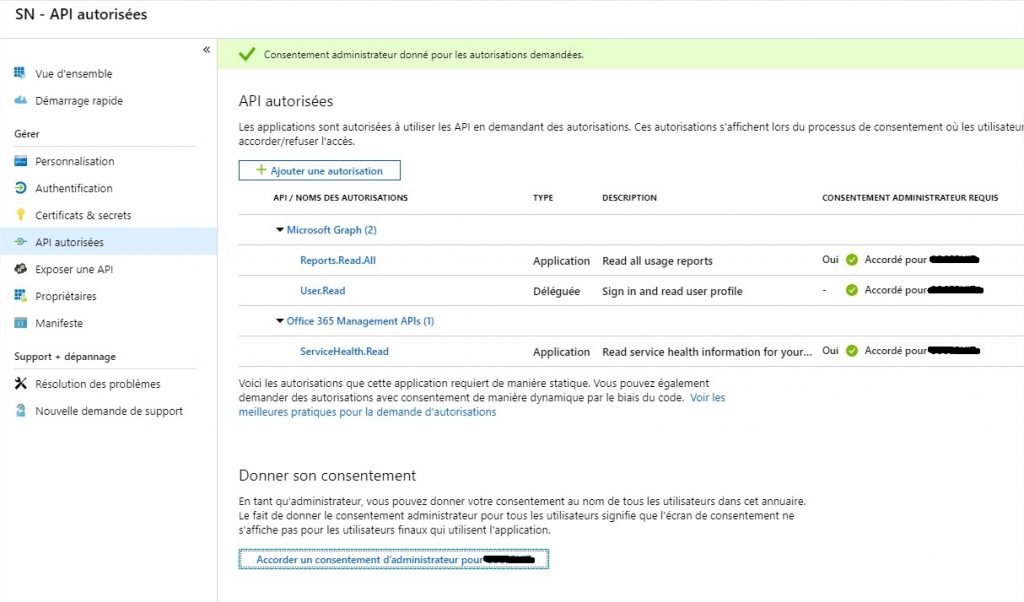
Task: Open the Reports.Read.All permission link
Action: click(x=338, y=260)
